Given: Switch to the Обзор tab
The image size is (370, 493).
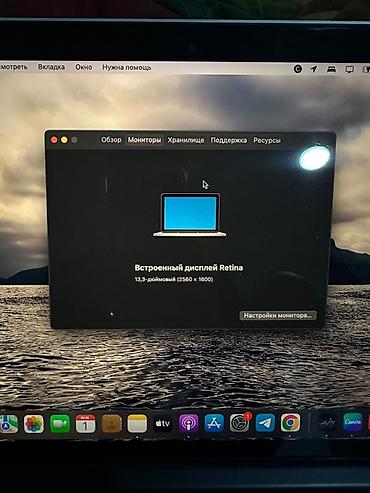Looking at the screenshot, I should click(111, 140).
